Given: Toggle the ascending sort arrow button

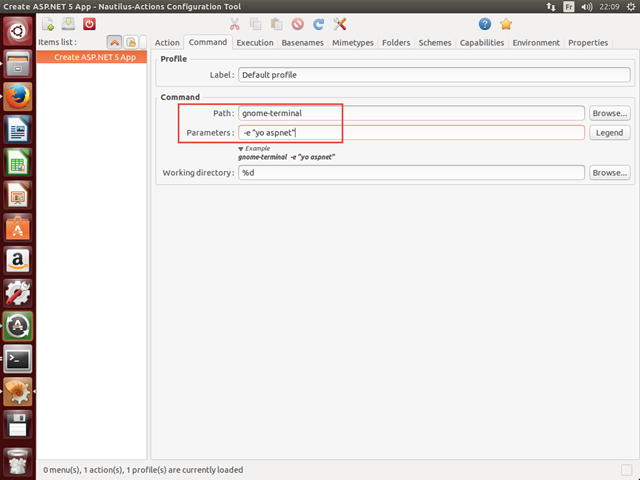Looking at the screenshot, I should [114, 42].
